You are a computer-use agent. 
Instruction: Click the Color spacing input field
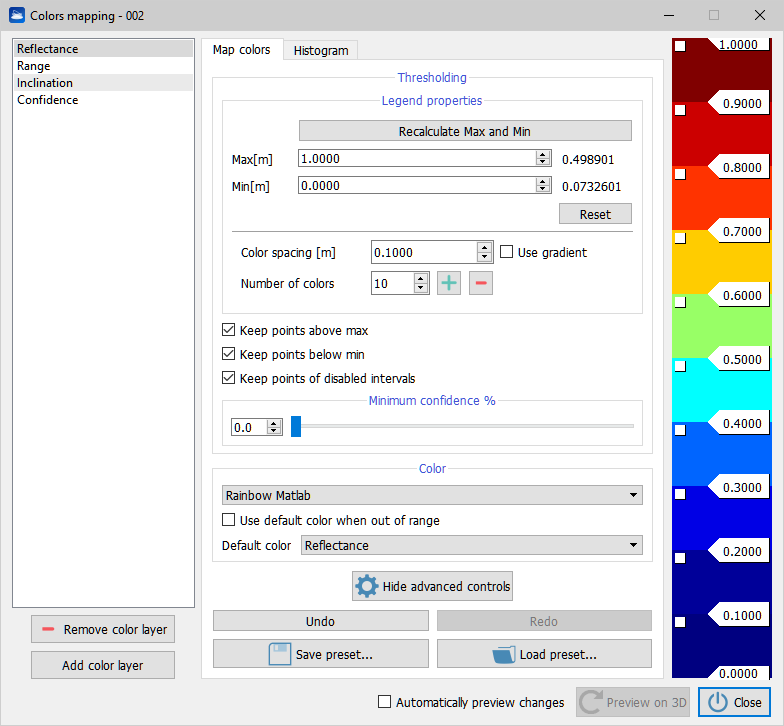423,253
